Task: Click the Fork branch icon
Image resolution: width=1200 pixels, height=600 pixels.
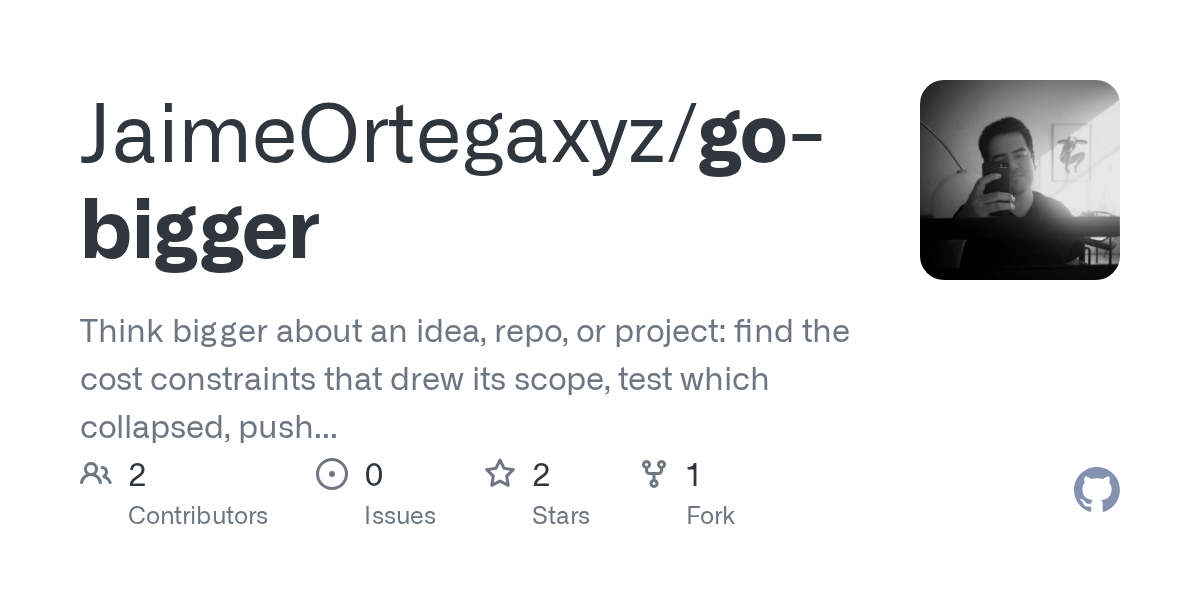Action: tap(654, 474)
